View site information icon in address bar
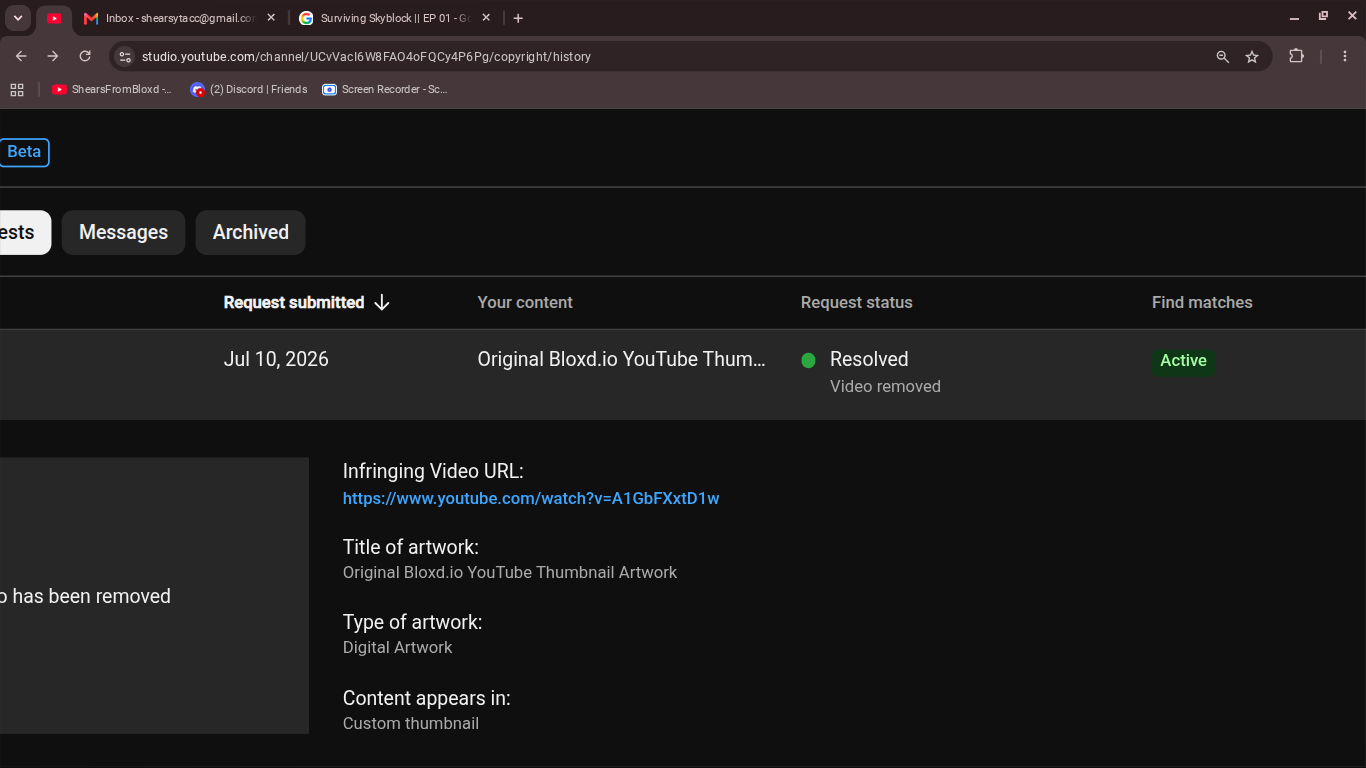 [125, 57]
